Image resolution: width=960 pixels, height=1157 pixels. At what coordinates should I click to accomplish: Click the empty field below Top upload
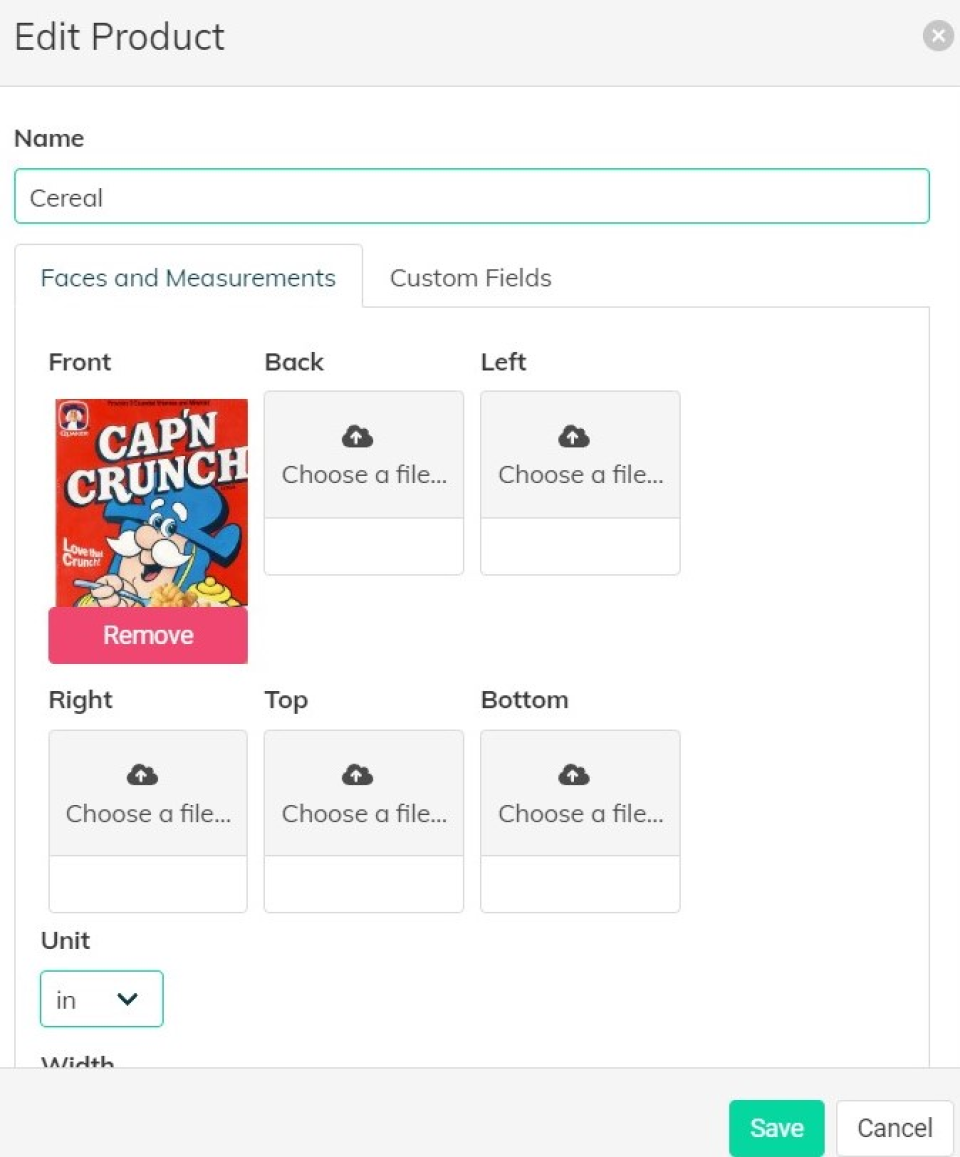(x=364, y=884)
